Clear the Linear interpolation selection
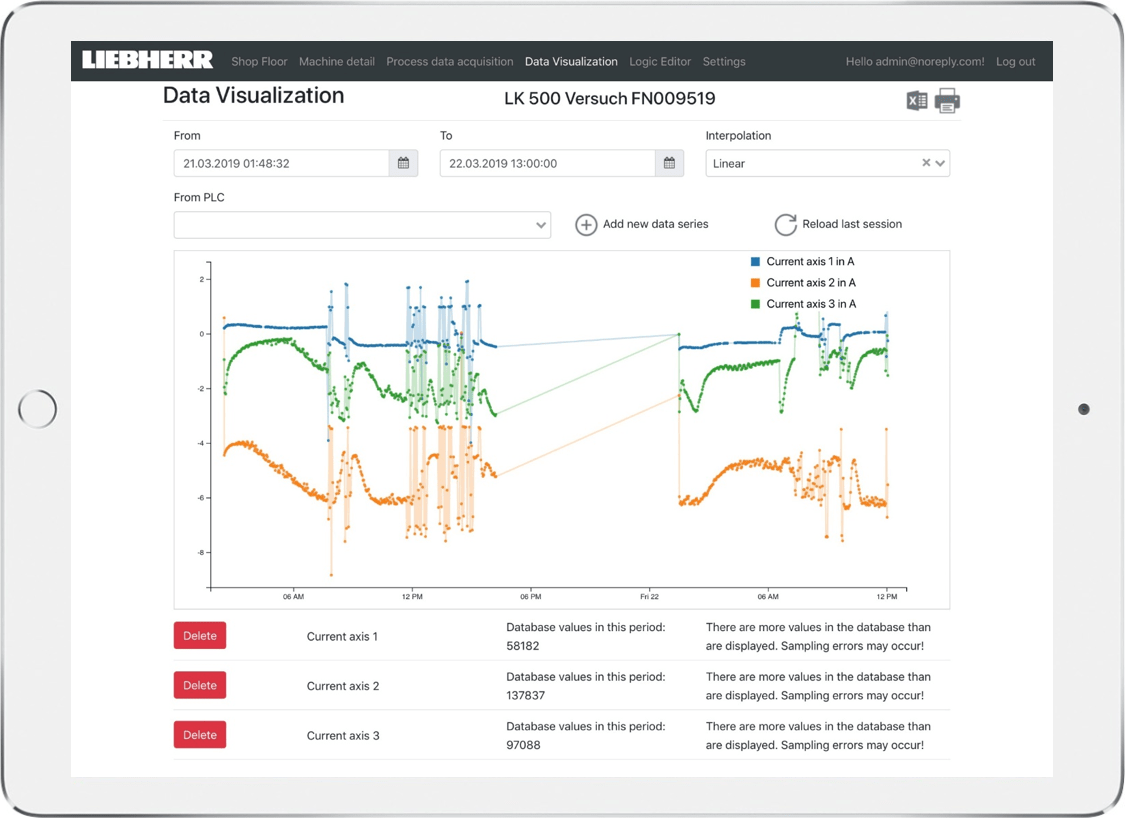The width and height of the screenshot is (1125, 818). click(926, 163)
